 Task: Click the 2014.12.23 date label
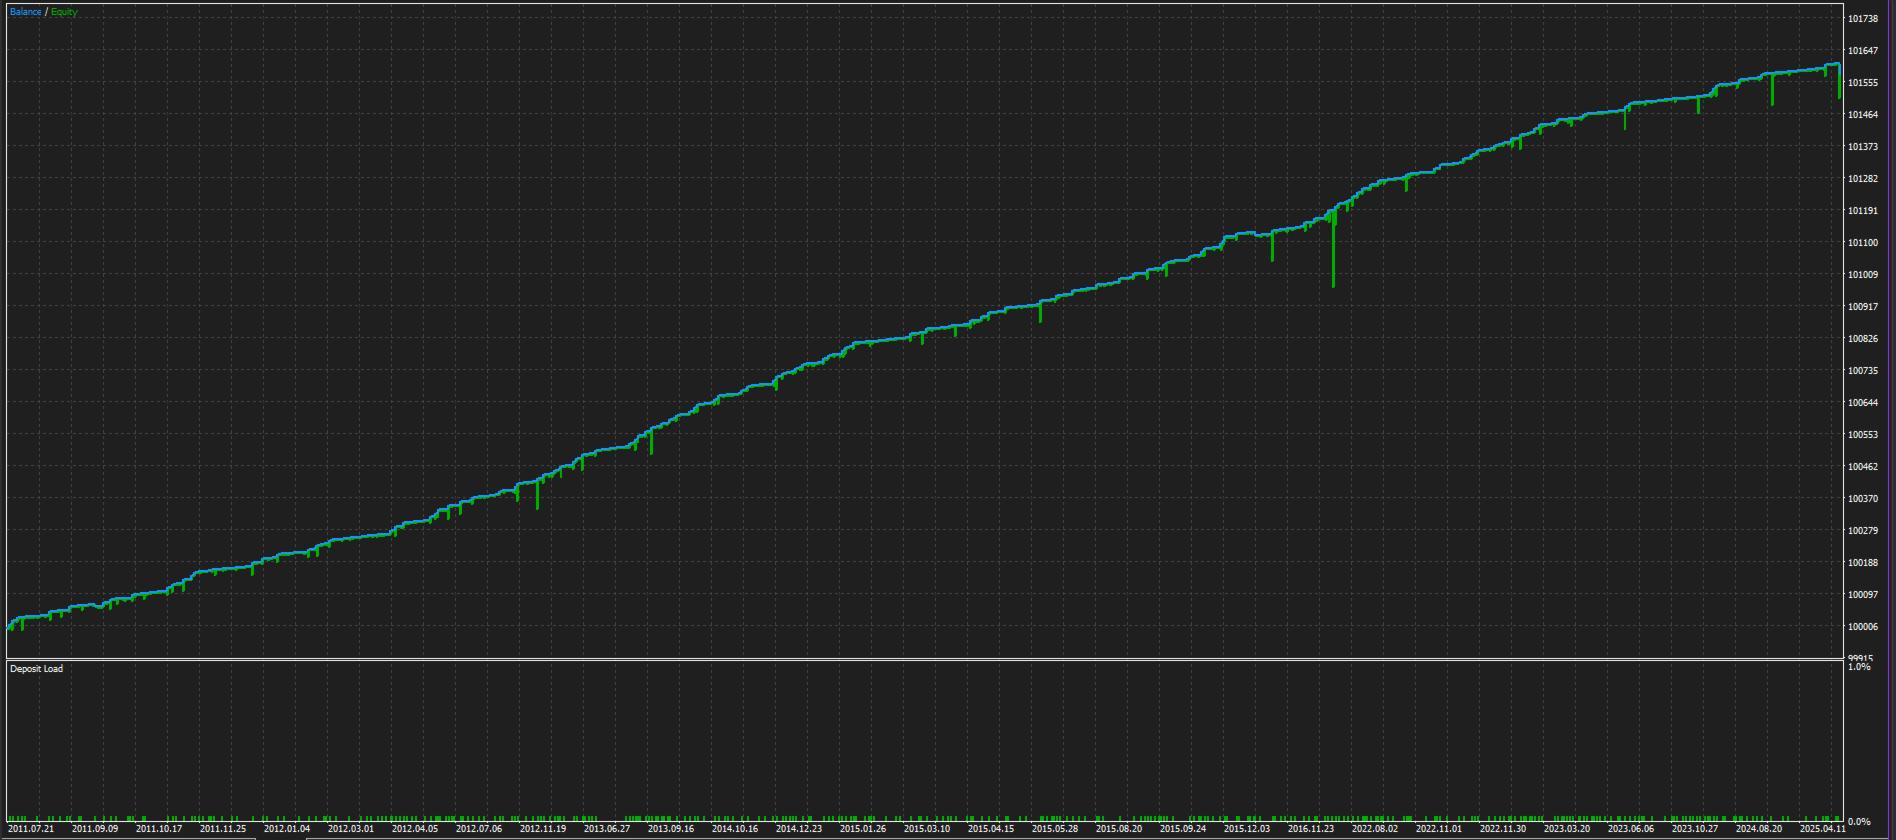(799, 829)
